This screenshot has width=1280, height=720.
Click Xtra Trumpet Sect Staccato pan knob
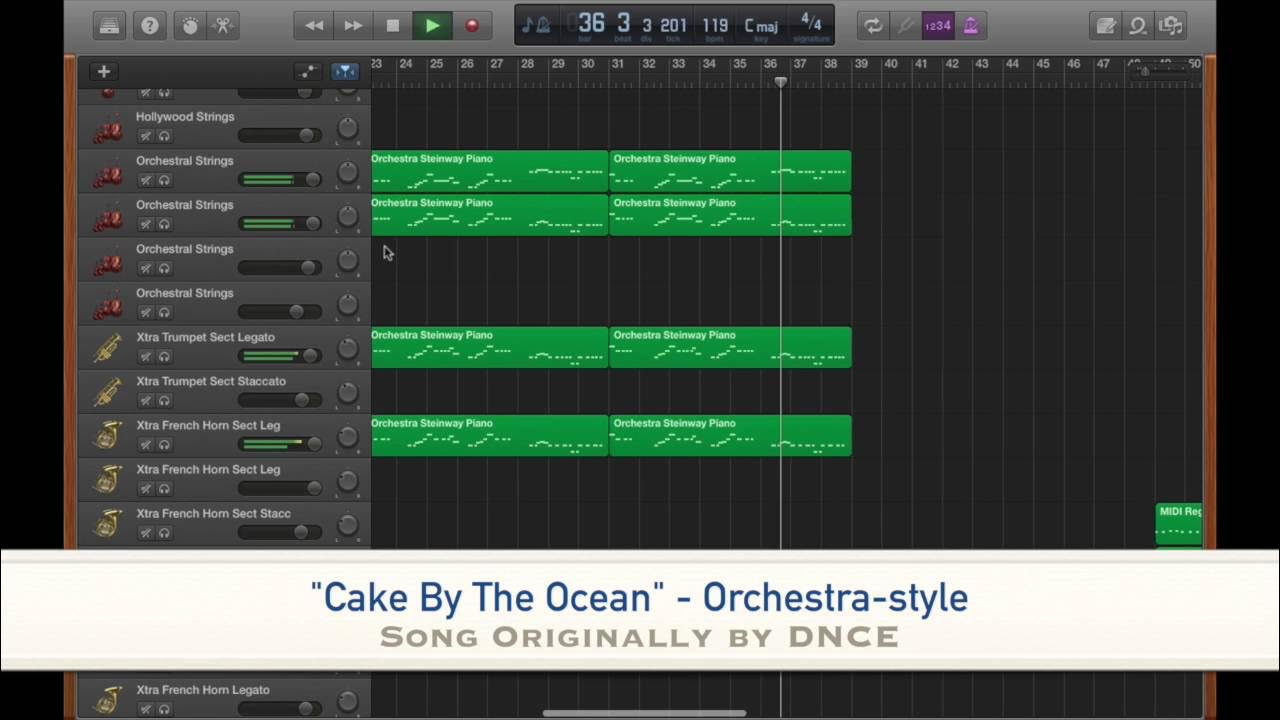coord(347,392)
